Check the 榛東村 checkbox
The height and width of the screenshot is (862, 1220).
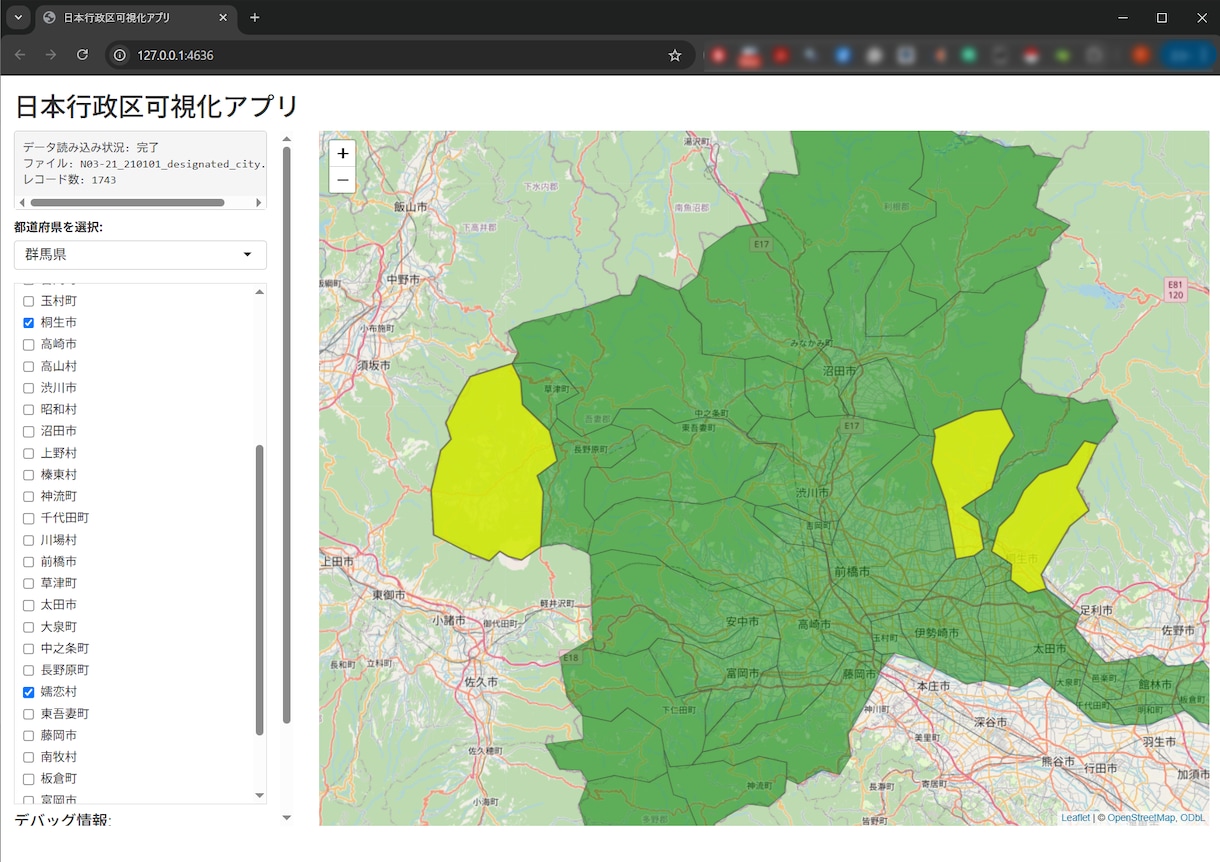pos(29,475)
